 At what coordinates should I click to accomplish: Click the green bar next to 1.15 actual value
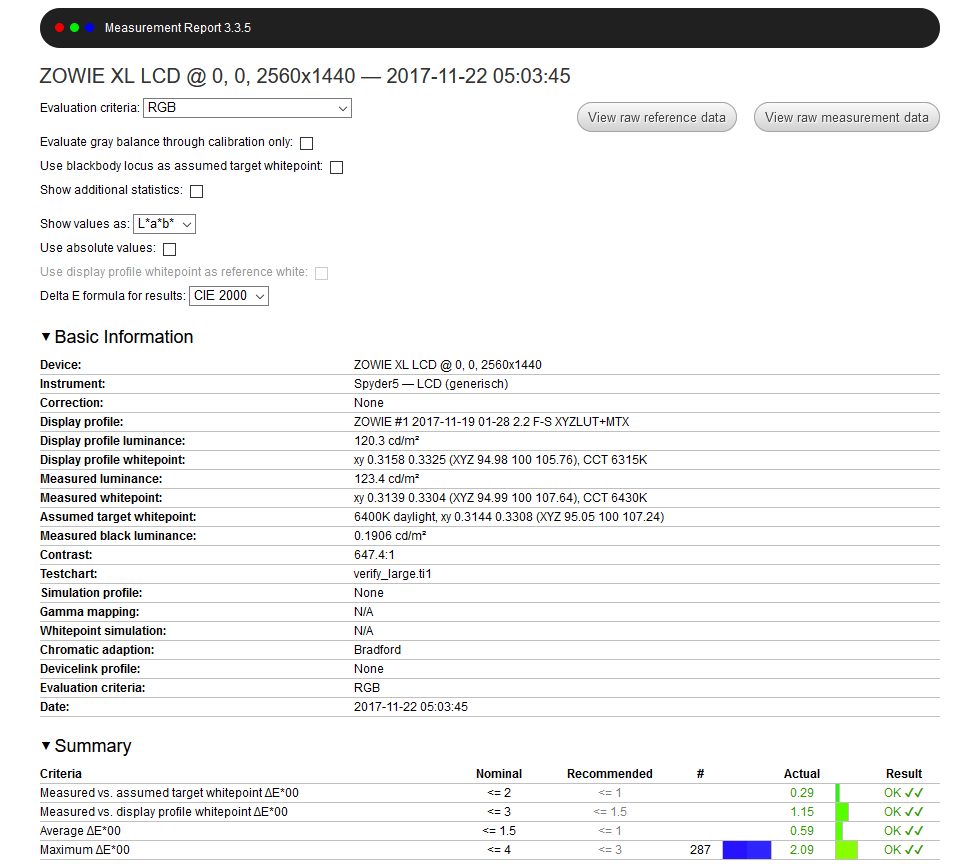pos(842,812)
